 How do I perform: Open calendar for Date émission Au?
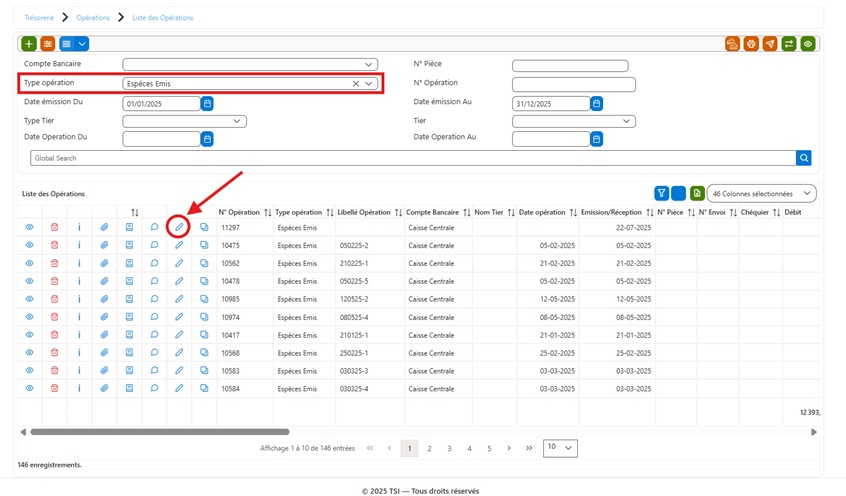[x=596, y=103]
